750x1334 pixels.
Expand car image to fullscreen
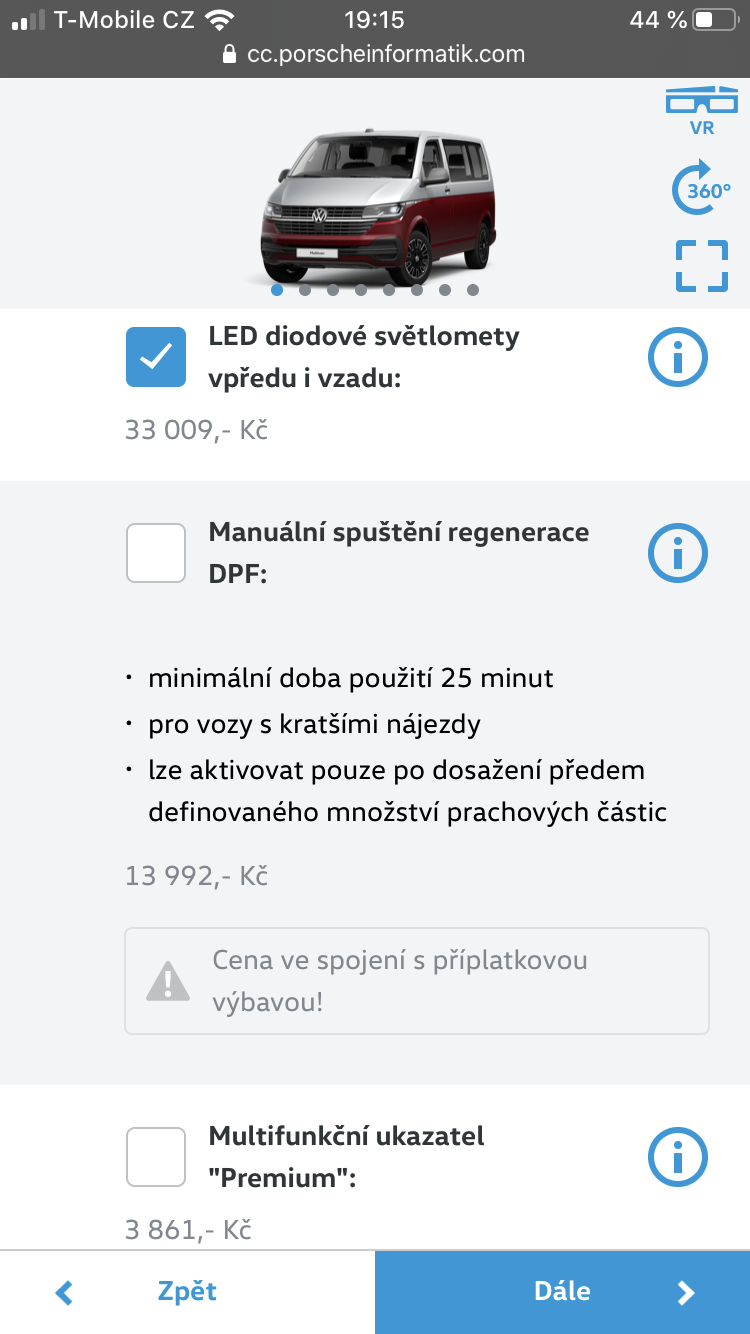[x=701, y=266]
